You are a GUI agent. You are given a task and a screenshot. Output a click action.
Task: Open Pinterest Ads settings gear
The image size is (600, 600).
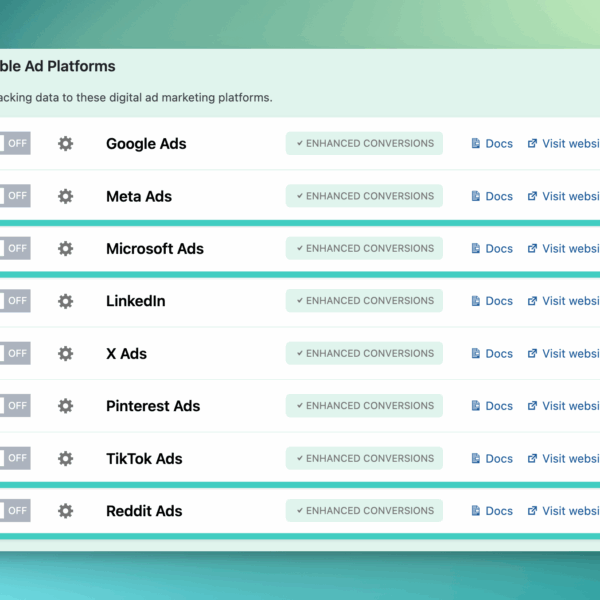(x=65, y=406)
